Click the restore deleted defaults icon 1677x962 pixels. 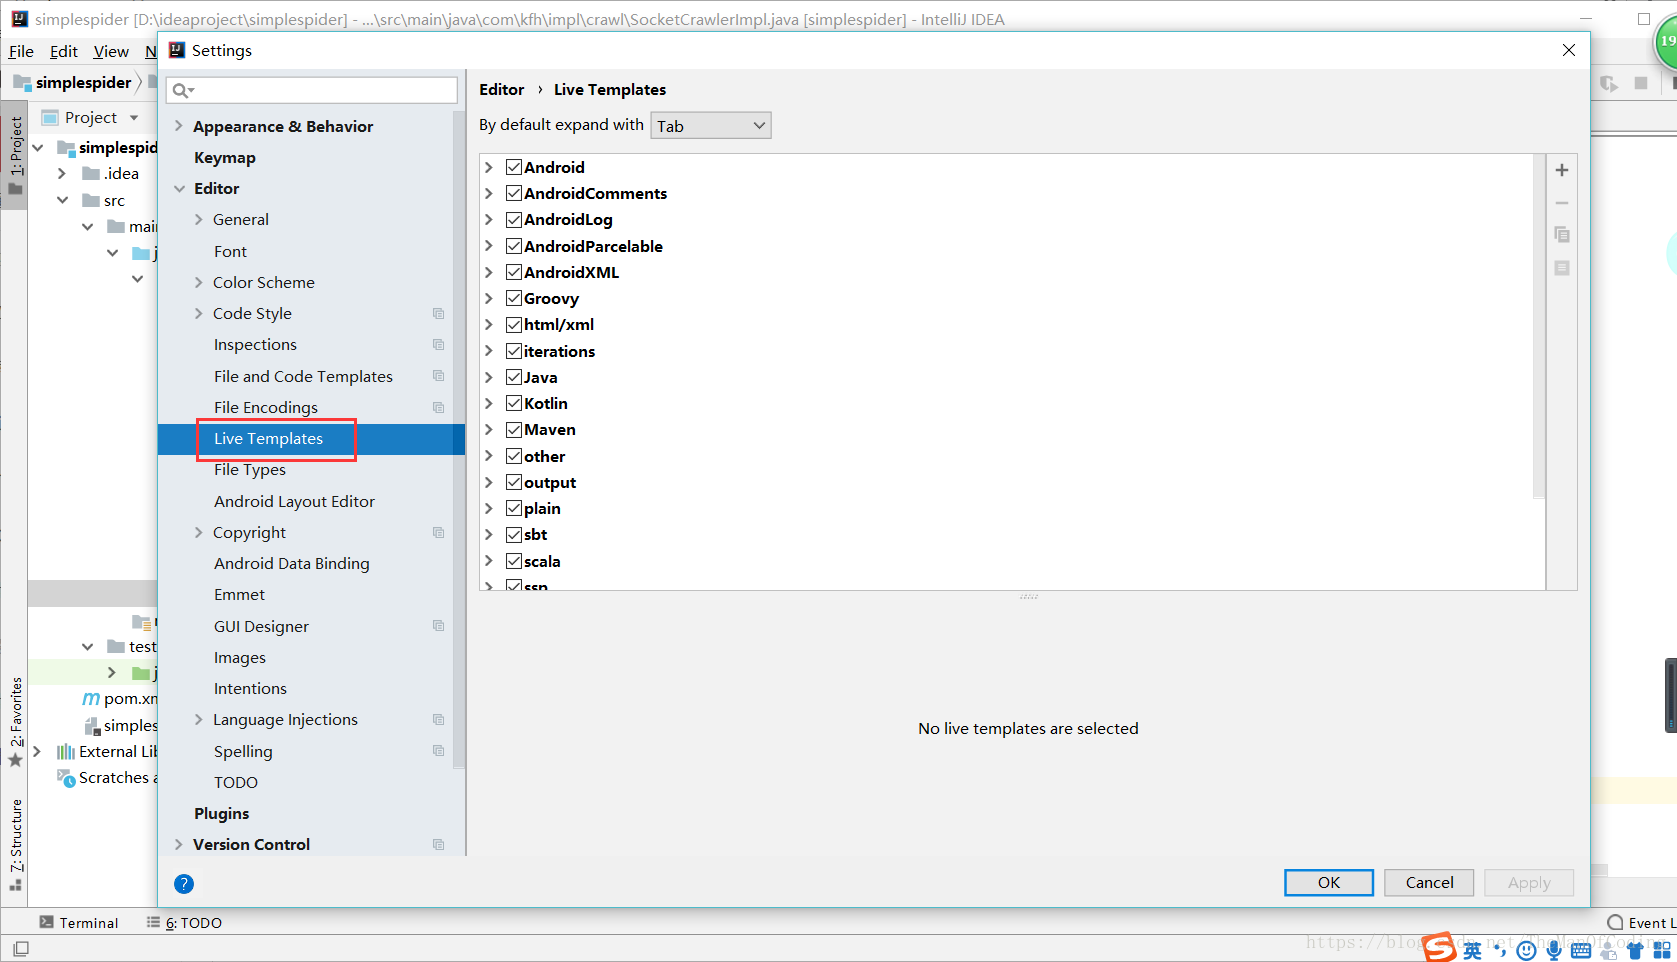click(x=1562, y=268)
